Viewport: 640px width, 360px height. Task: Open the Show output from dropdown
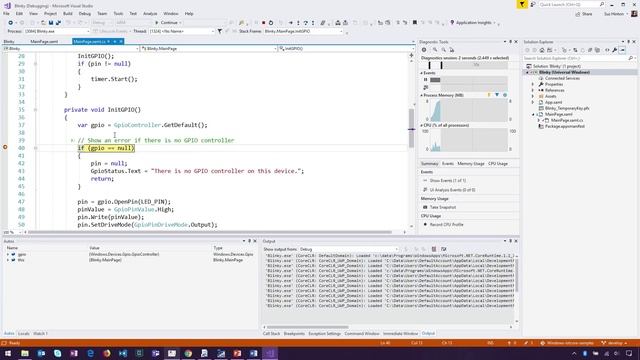click(348, 249)
